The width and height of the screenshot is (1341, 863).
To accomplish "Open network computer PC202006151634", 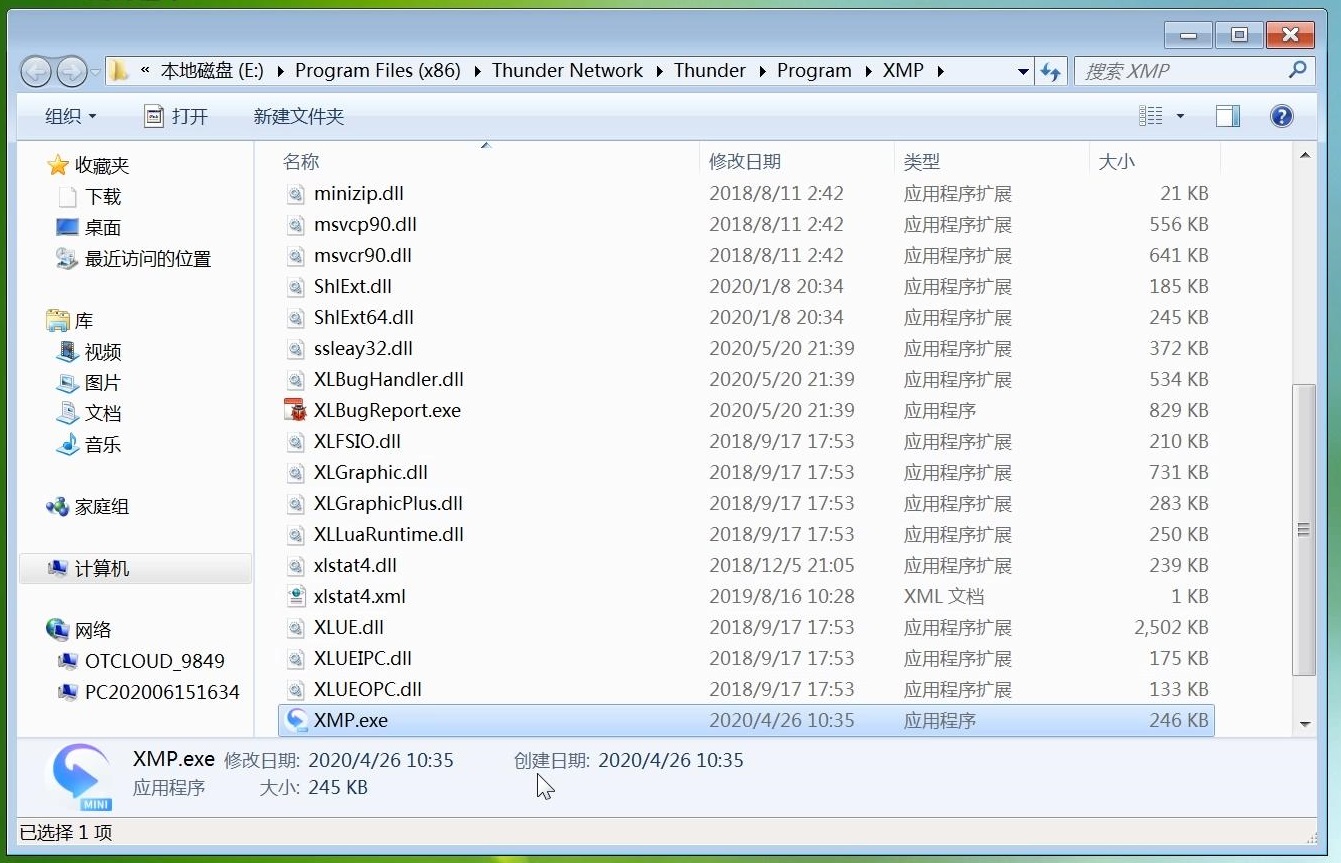I will 148,693.
